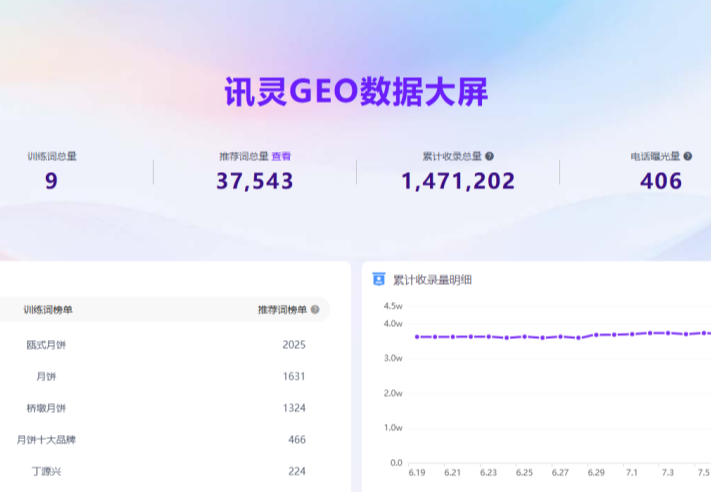Click the chart data point at 6.27

tap(560, 337)
